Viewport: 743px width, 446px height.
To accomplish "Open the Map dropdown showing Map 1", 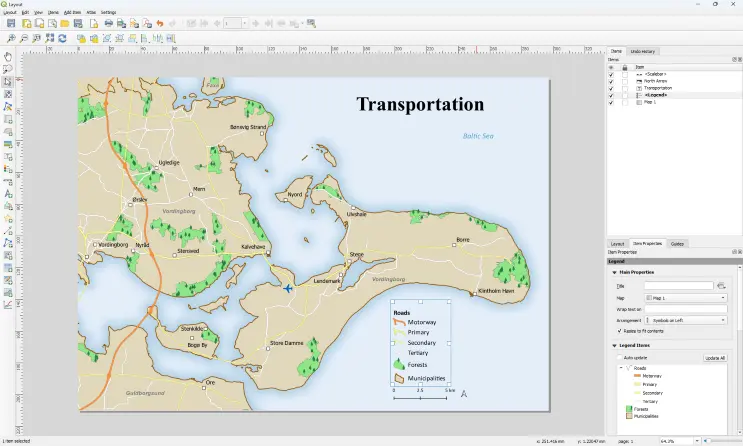I will [x=686, y=298].
